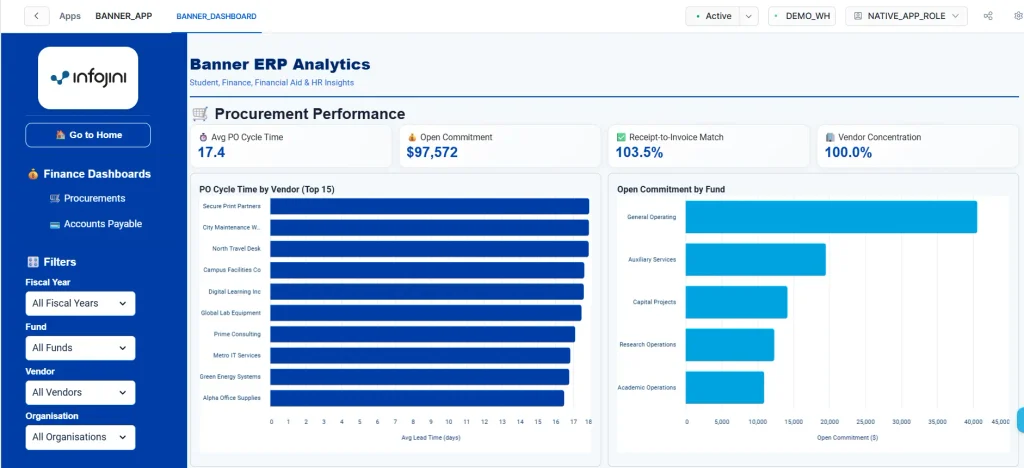
Task: Click the Fund filter label
Action: tap(36, 327)
